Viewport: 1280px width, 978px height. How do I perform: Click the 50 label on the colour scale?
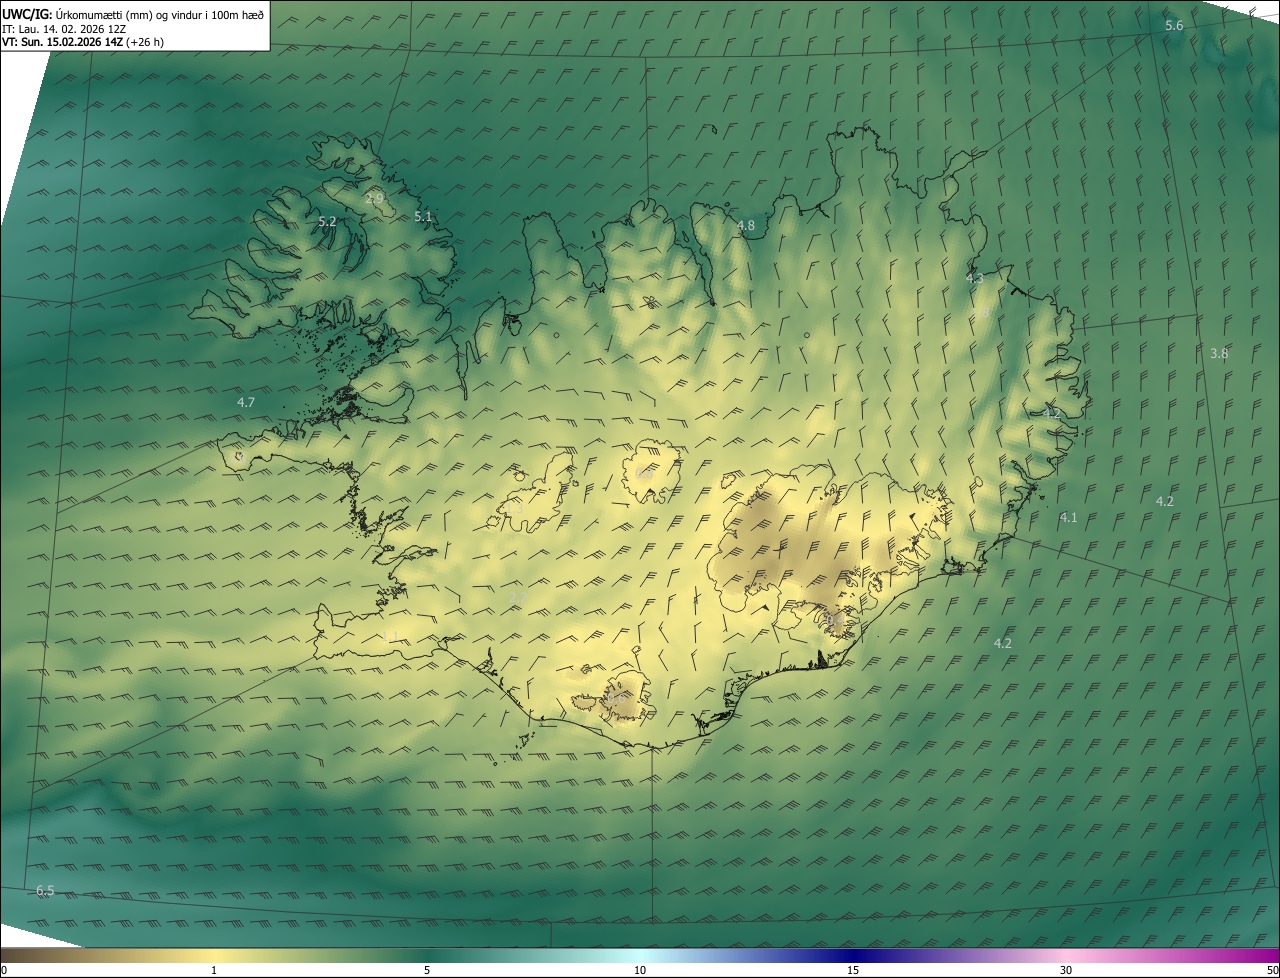point(1272,970)
